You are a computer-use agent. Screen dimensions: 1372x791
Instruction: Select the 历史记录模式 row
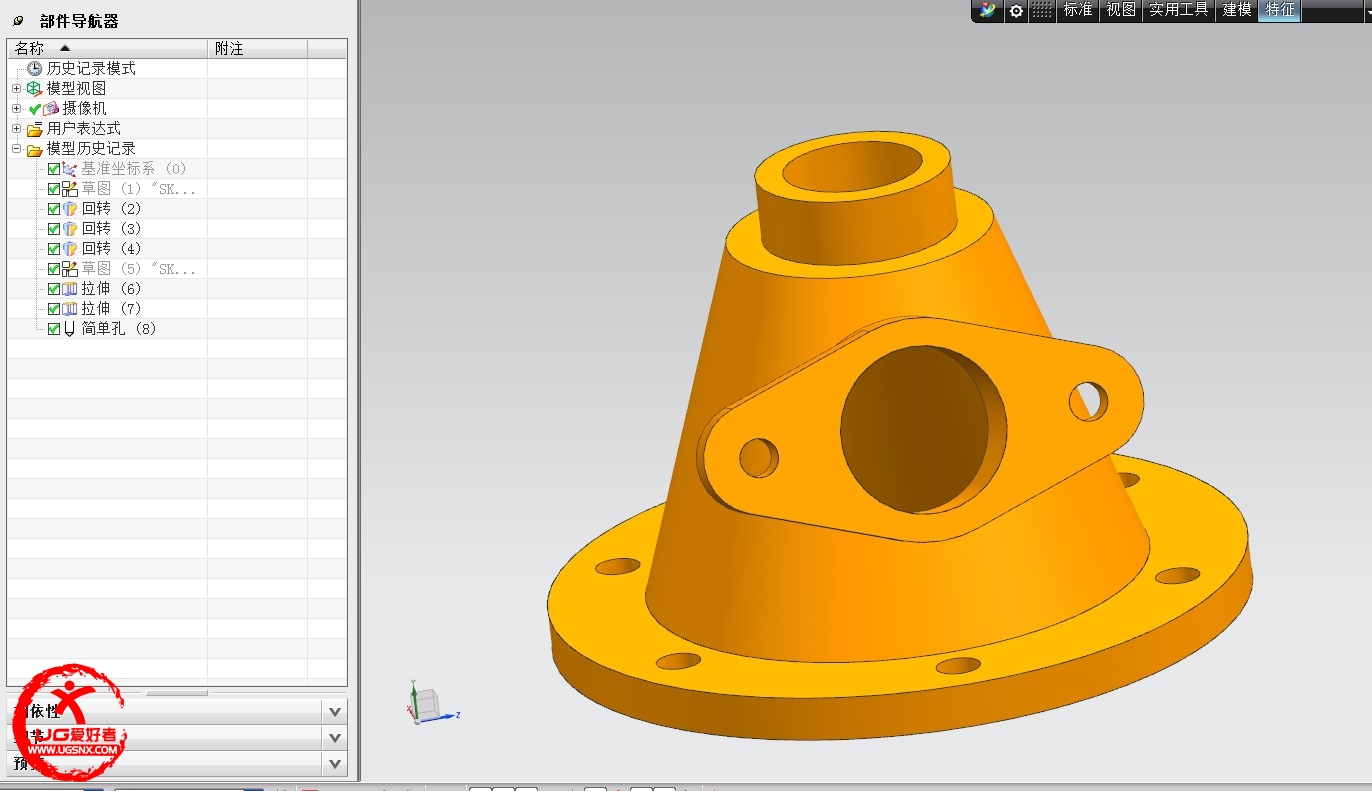tap(177, 68)
